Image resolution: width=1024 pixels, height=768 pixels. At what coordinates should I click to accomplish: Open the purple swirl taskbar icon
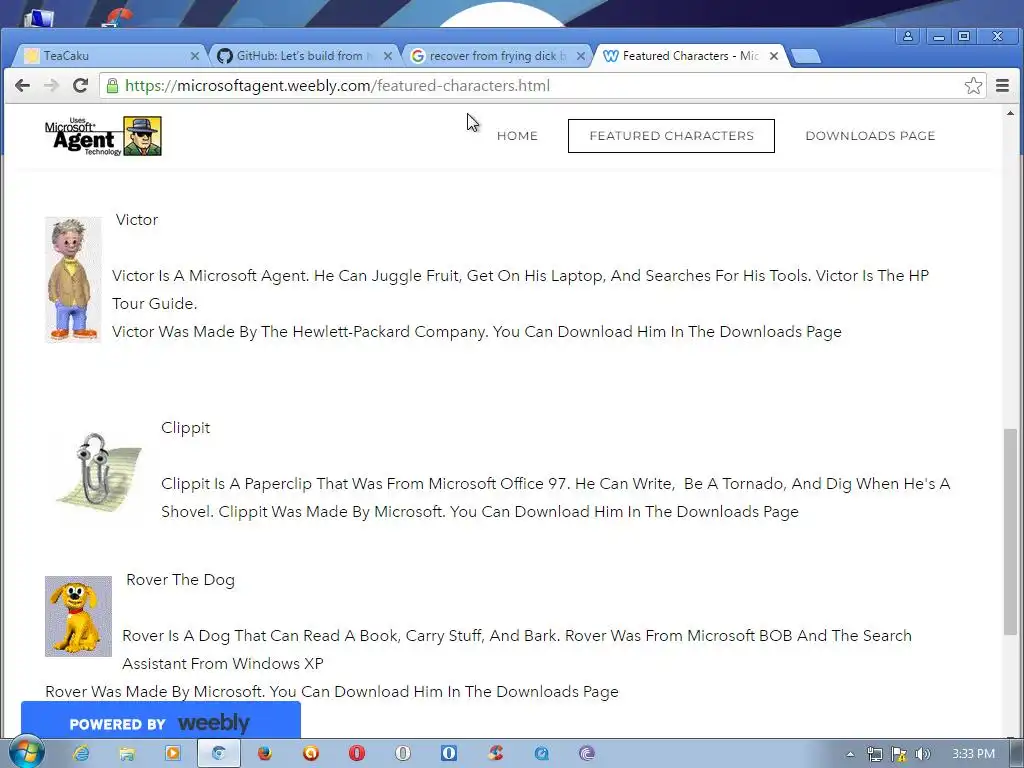pos(586,754)
